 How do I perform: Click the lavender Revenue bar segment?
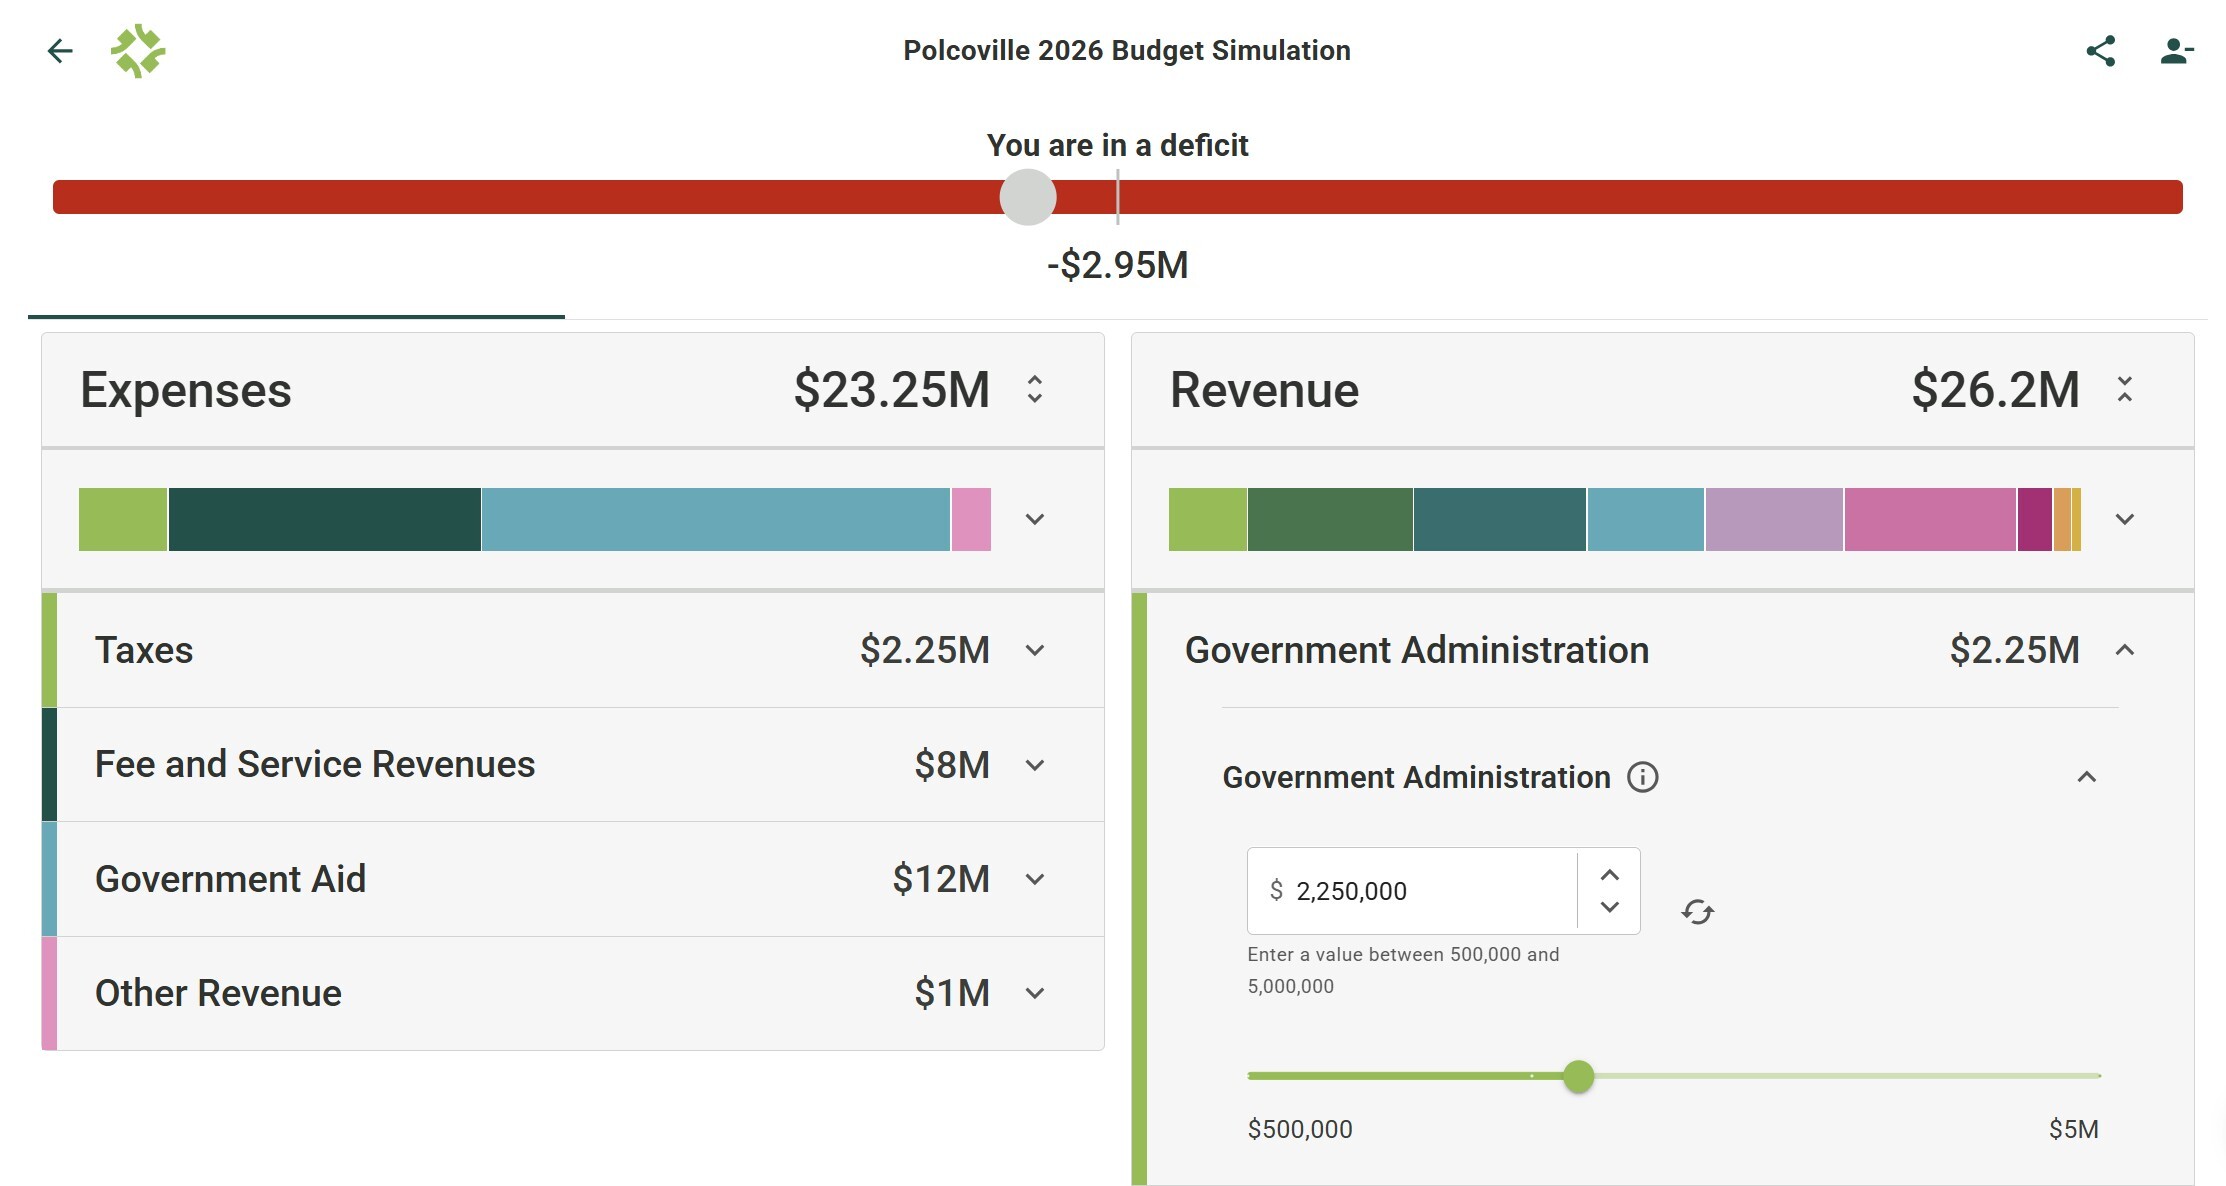pyautogui.click(x=1774, y=519)
